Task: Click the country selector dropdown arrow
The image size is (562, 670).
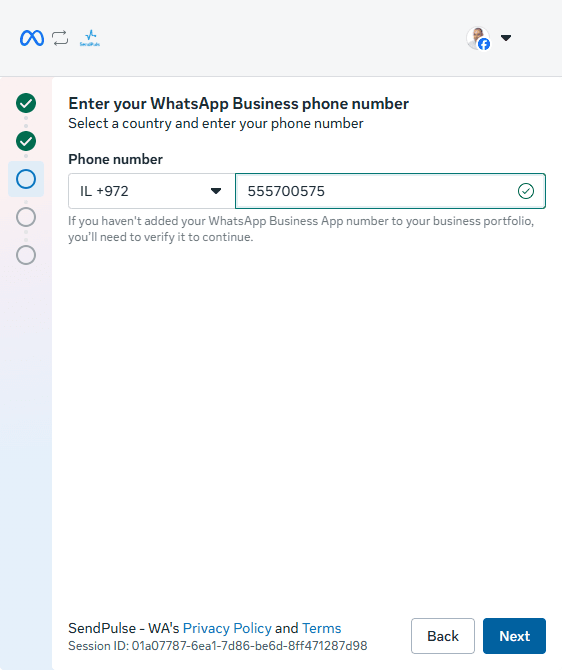Action: click(216, 191)
